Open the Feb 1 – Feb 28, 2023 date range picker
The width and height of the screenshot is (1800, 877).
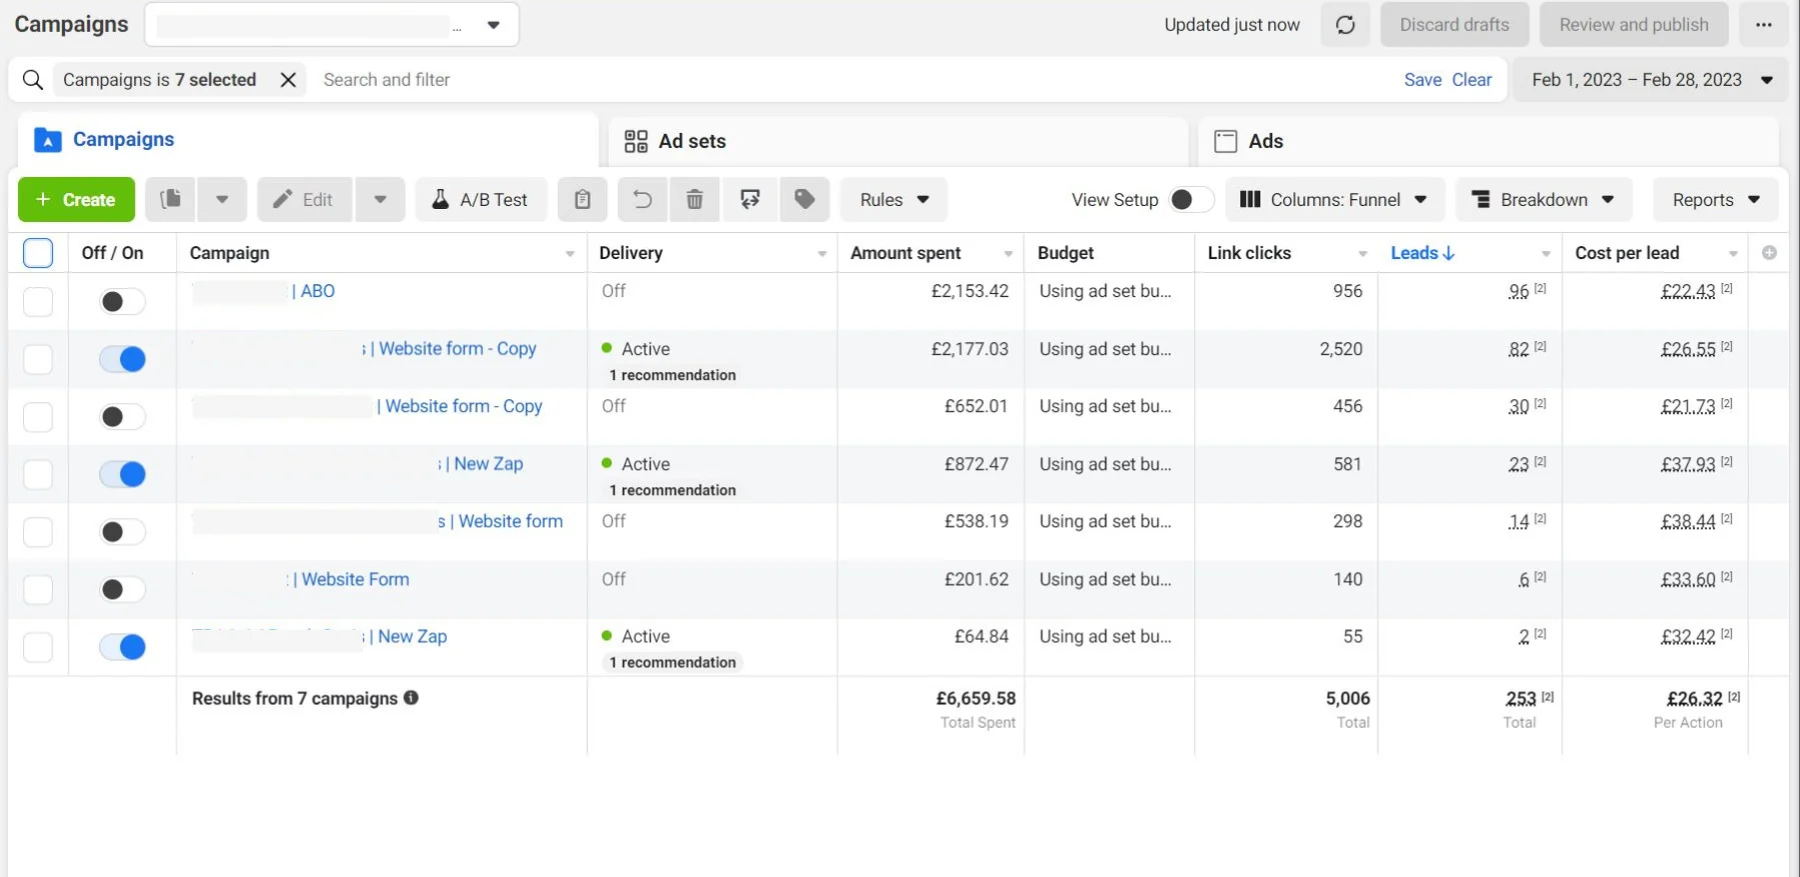(1651, 80)
